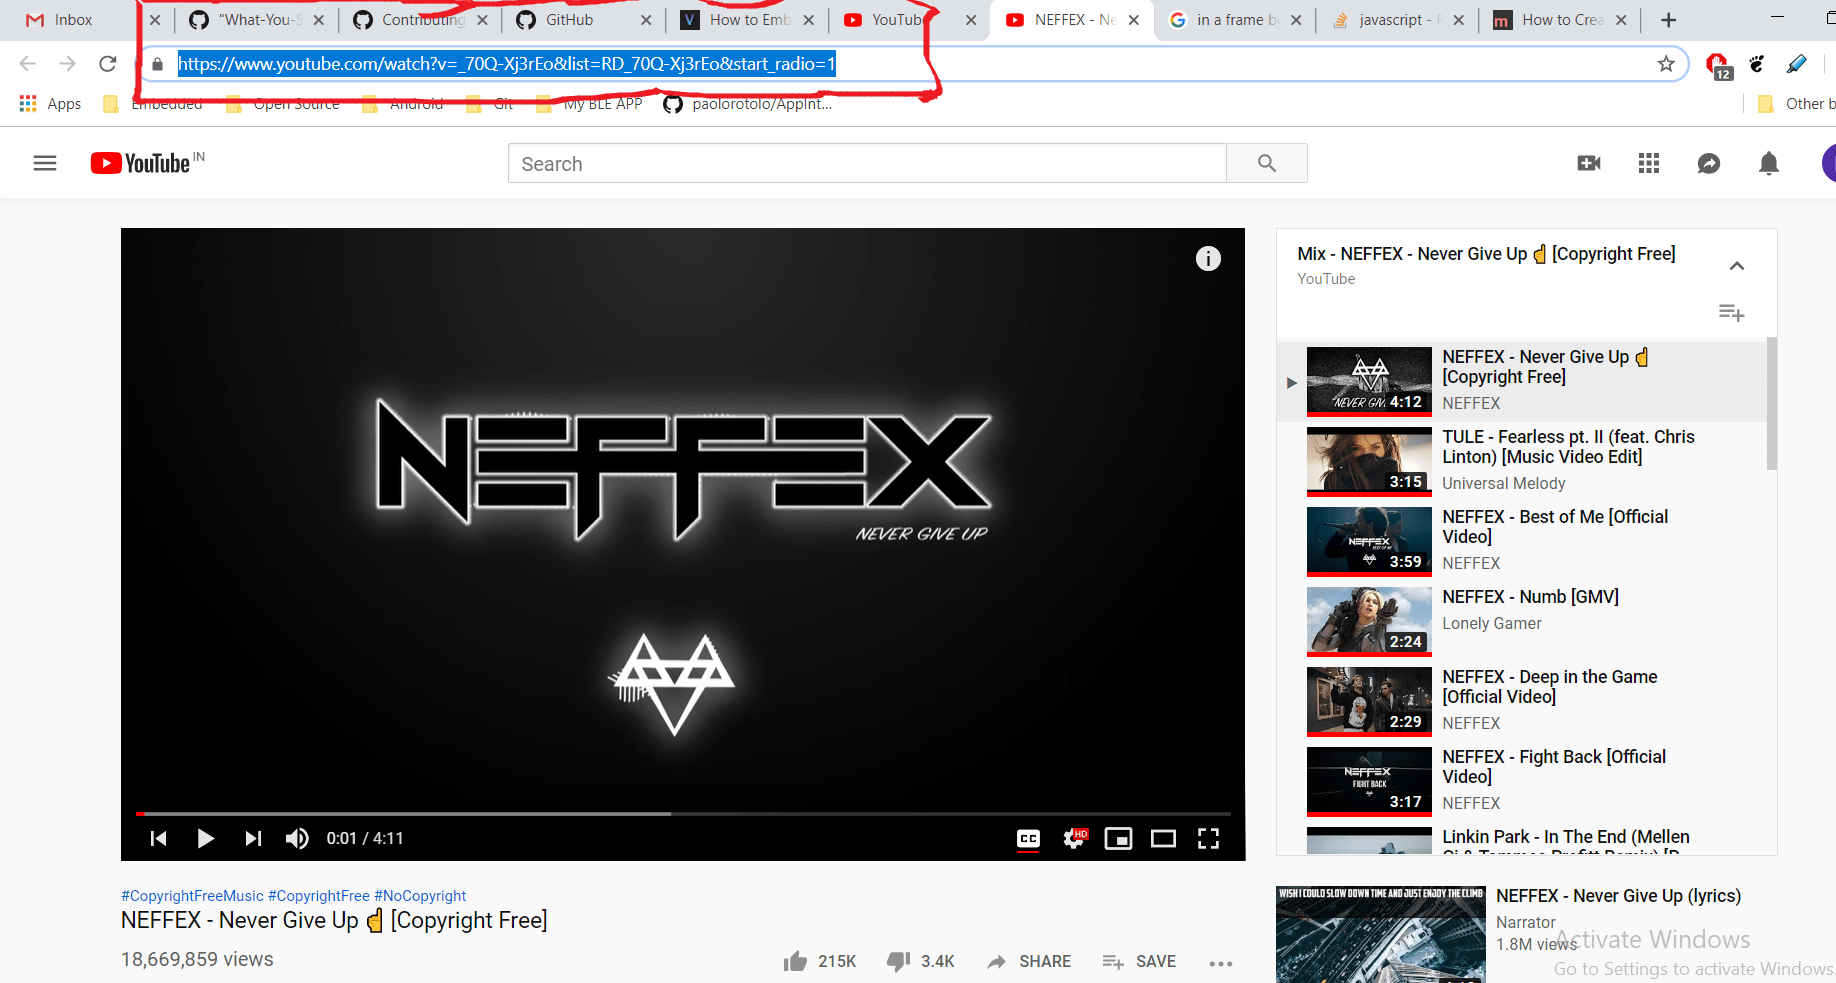Go forward in browser history
Screen dimensions: 1836x983
coord(67,64)
